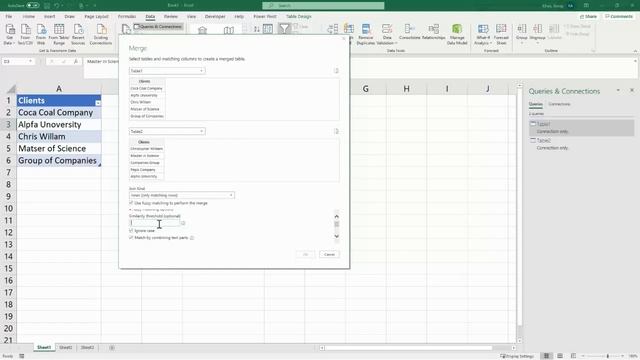This screenshot has height=360, width=640.
Task: Switch to Connections tab in side pane
Action: point(559,104)
